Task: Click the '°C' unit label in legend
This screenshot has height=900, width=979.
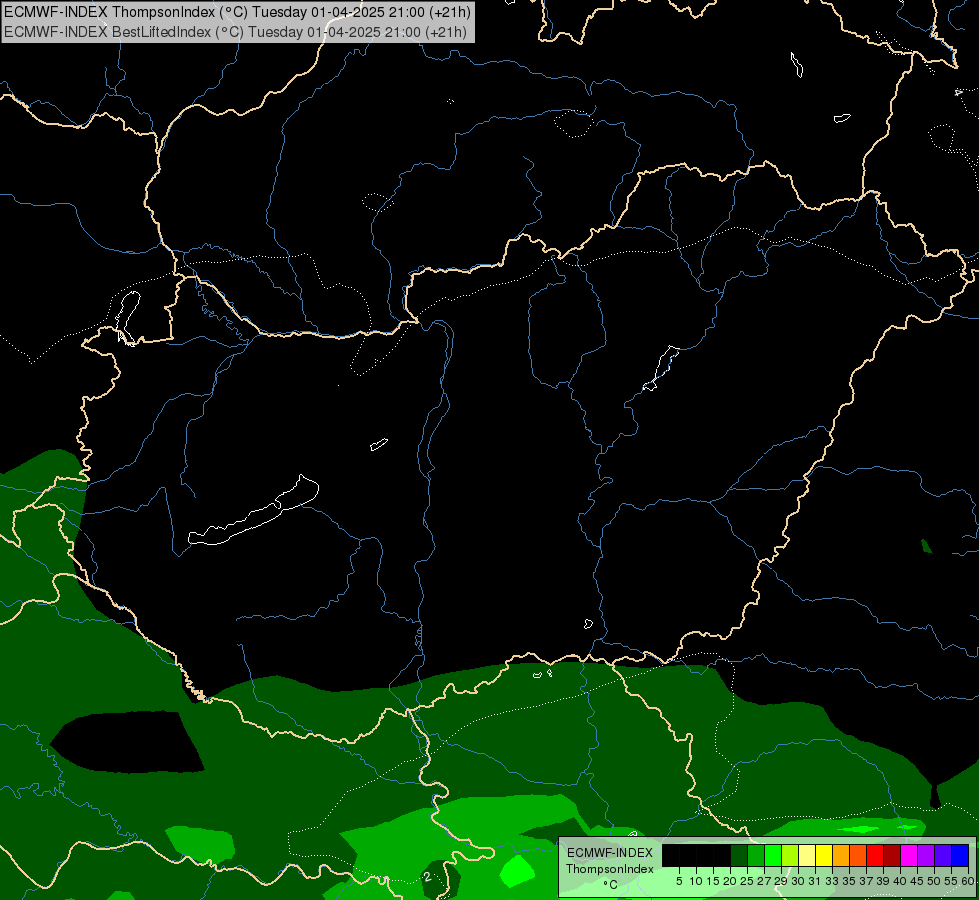Action: click(x=610, y=884)
